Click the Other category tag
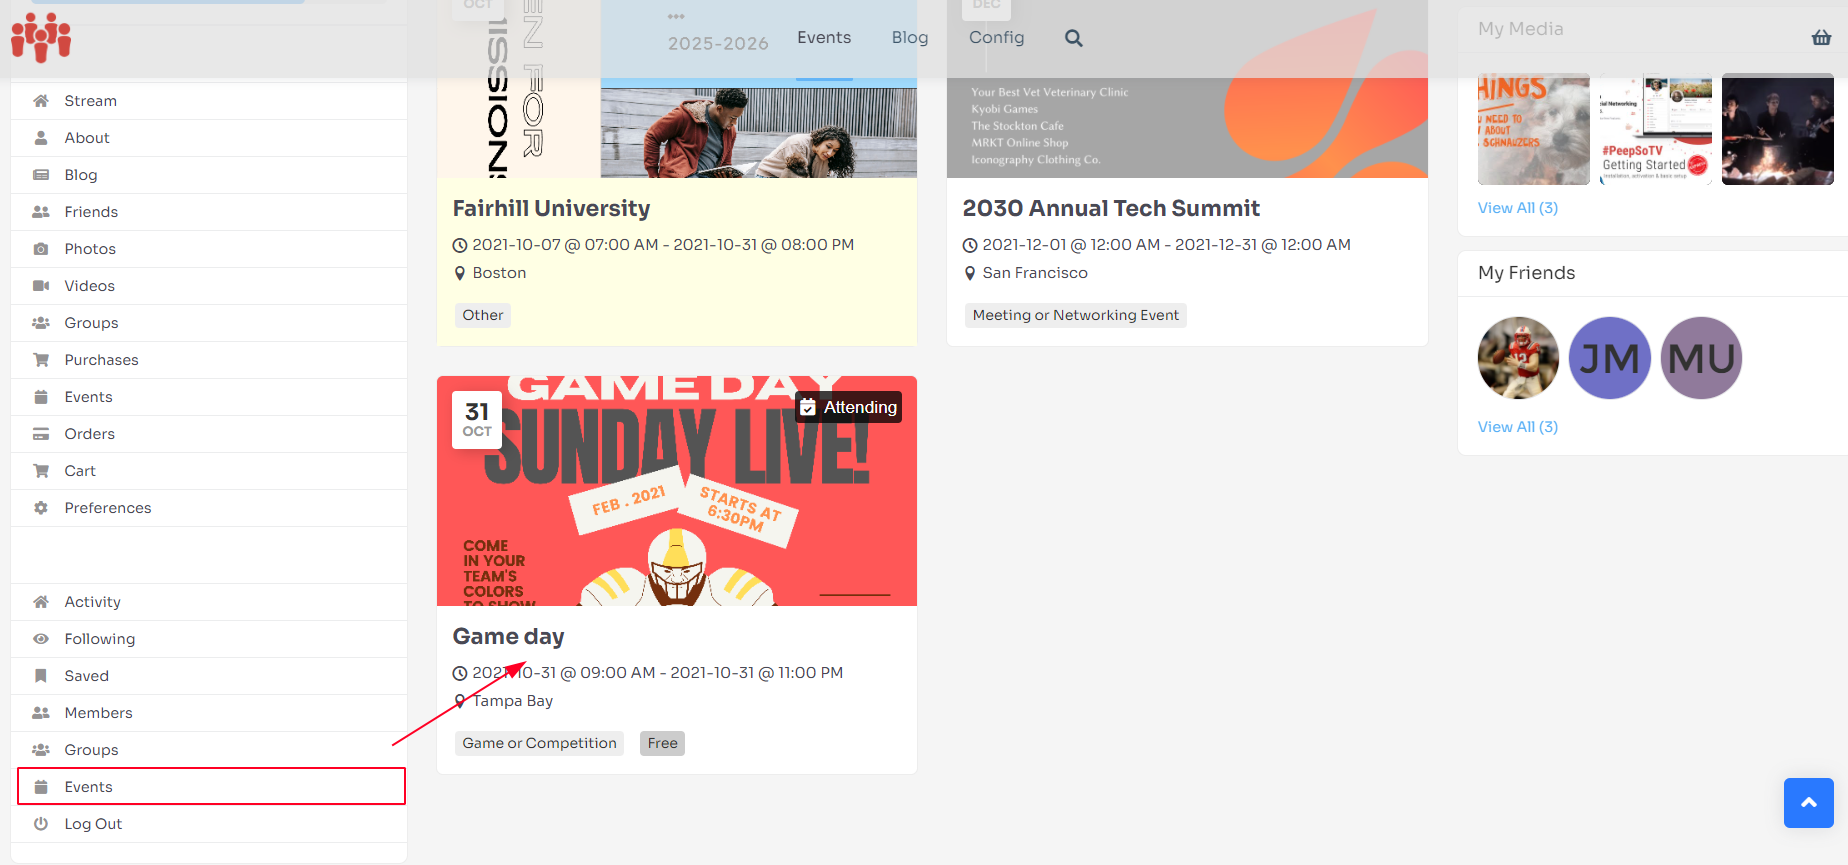Image resolution: width=1848 pixels, height=865 pixels. pos(483,315)
